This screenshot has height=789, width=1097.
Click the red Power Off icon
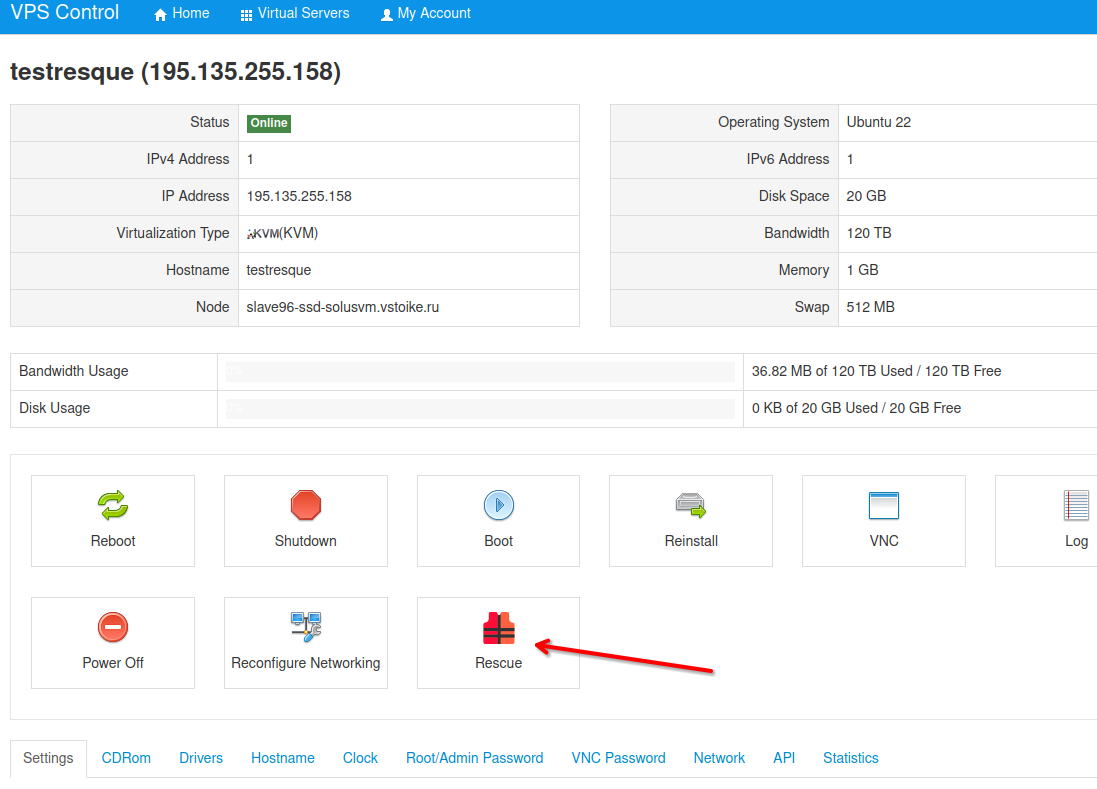tap(113, 628)
